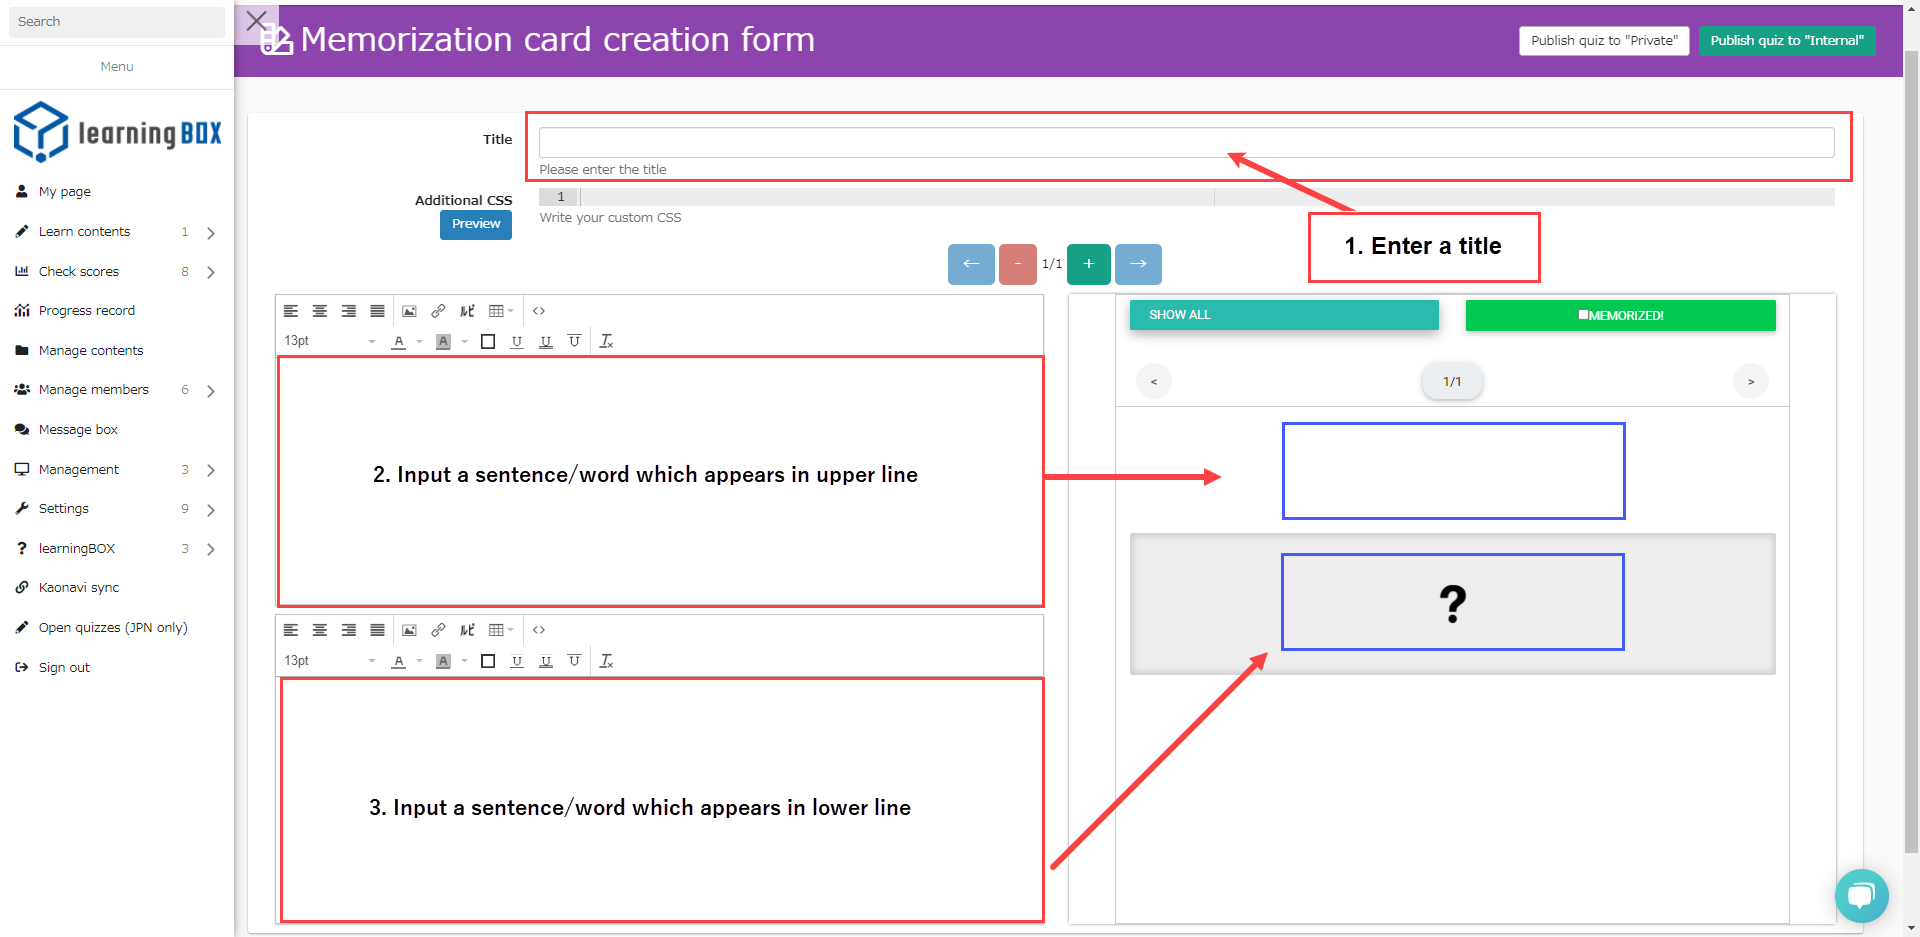
Task: Open My page from sidebar
Action: [x=65, y=192]
